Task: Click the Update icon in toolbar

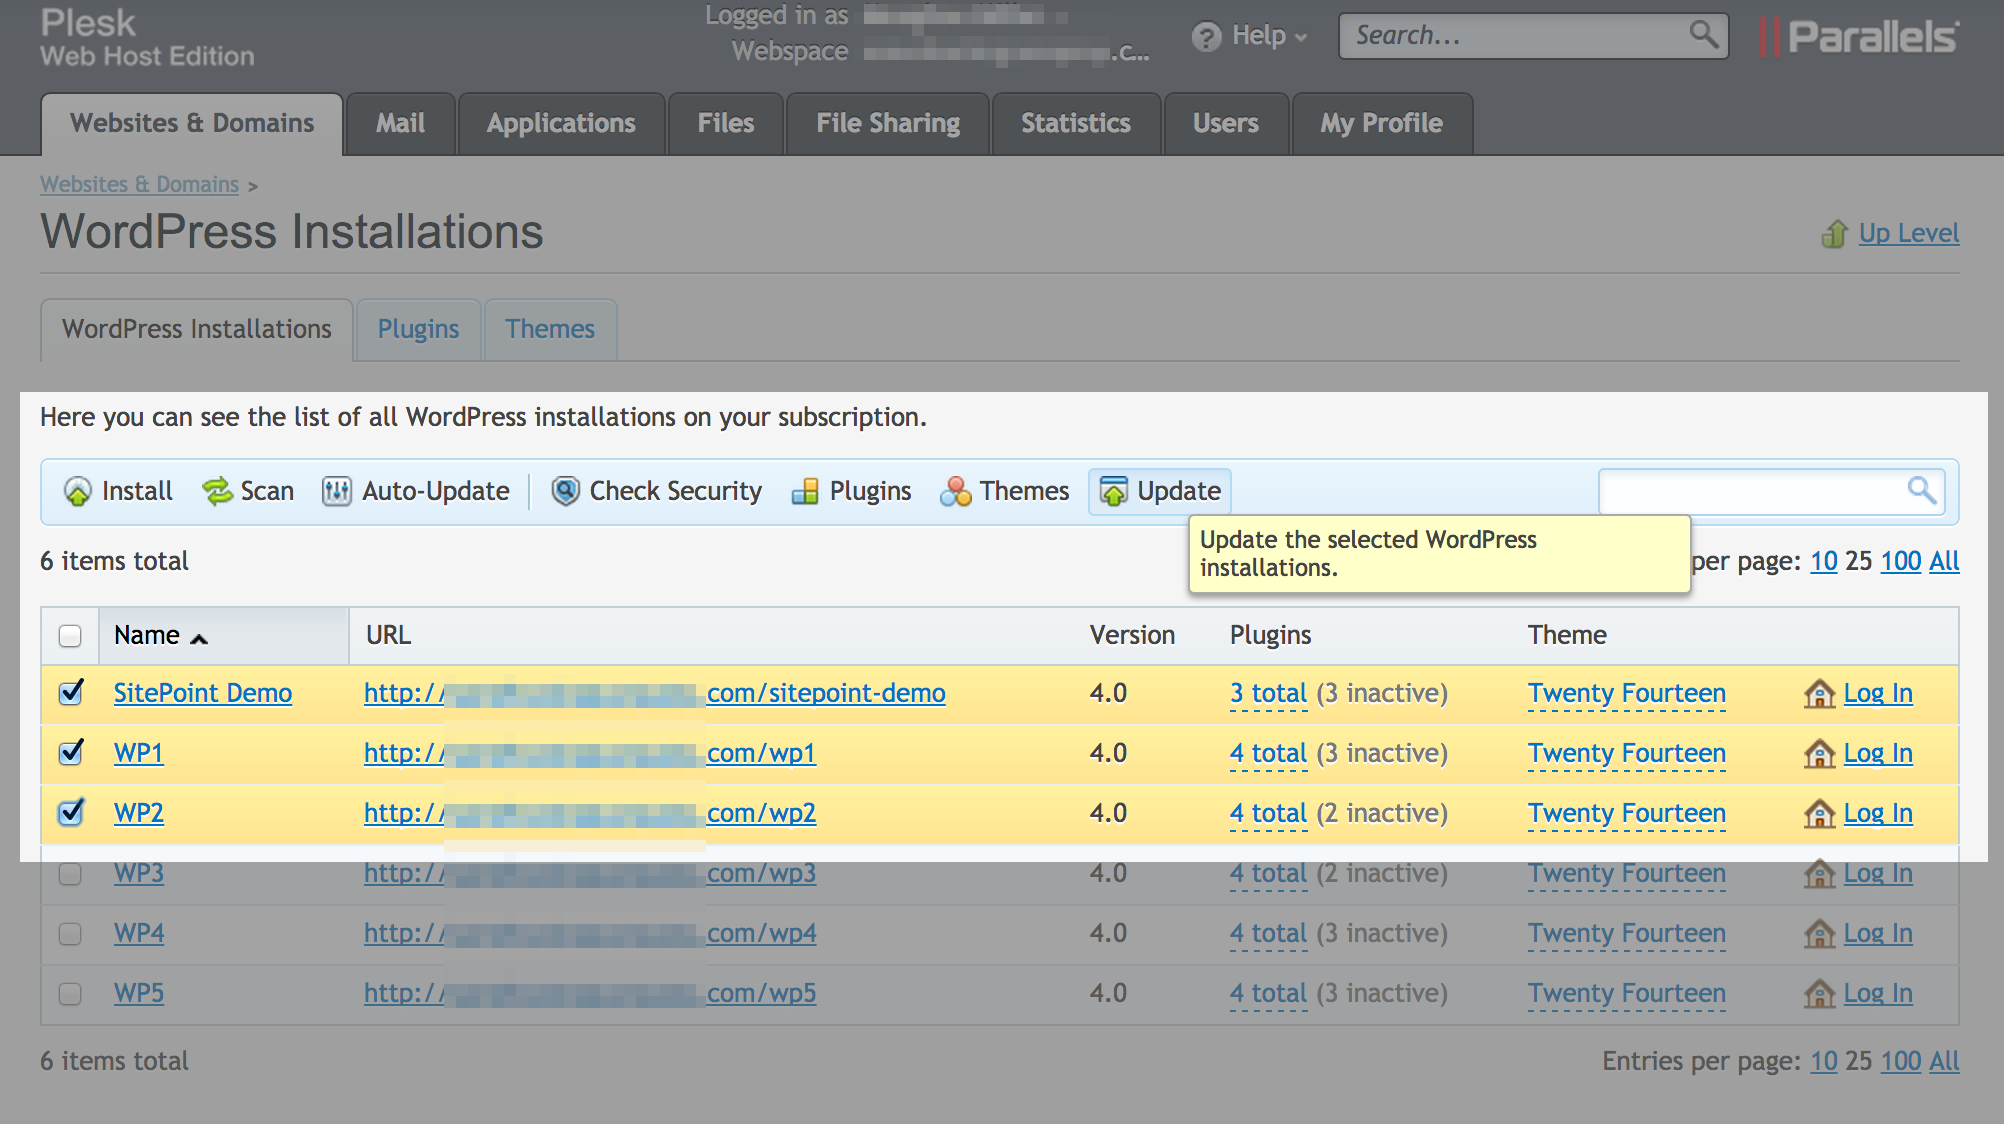Action: pyautogui.click(x=1113, y=491)
